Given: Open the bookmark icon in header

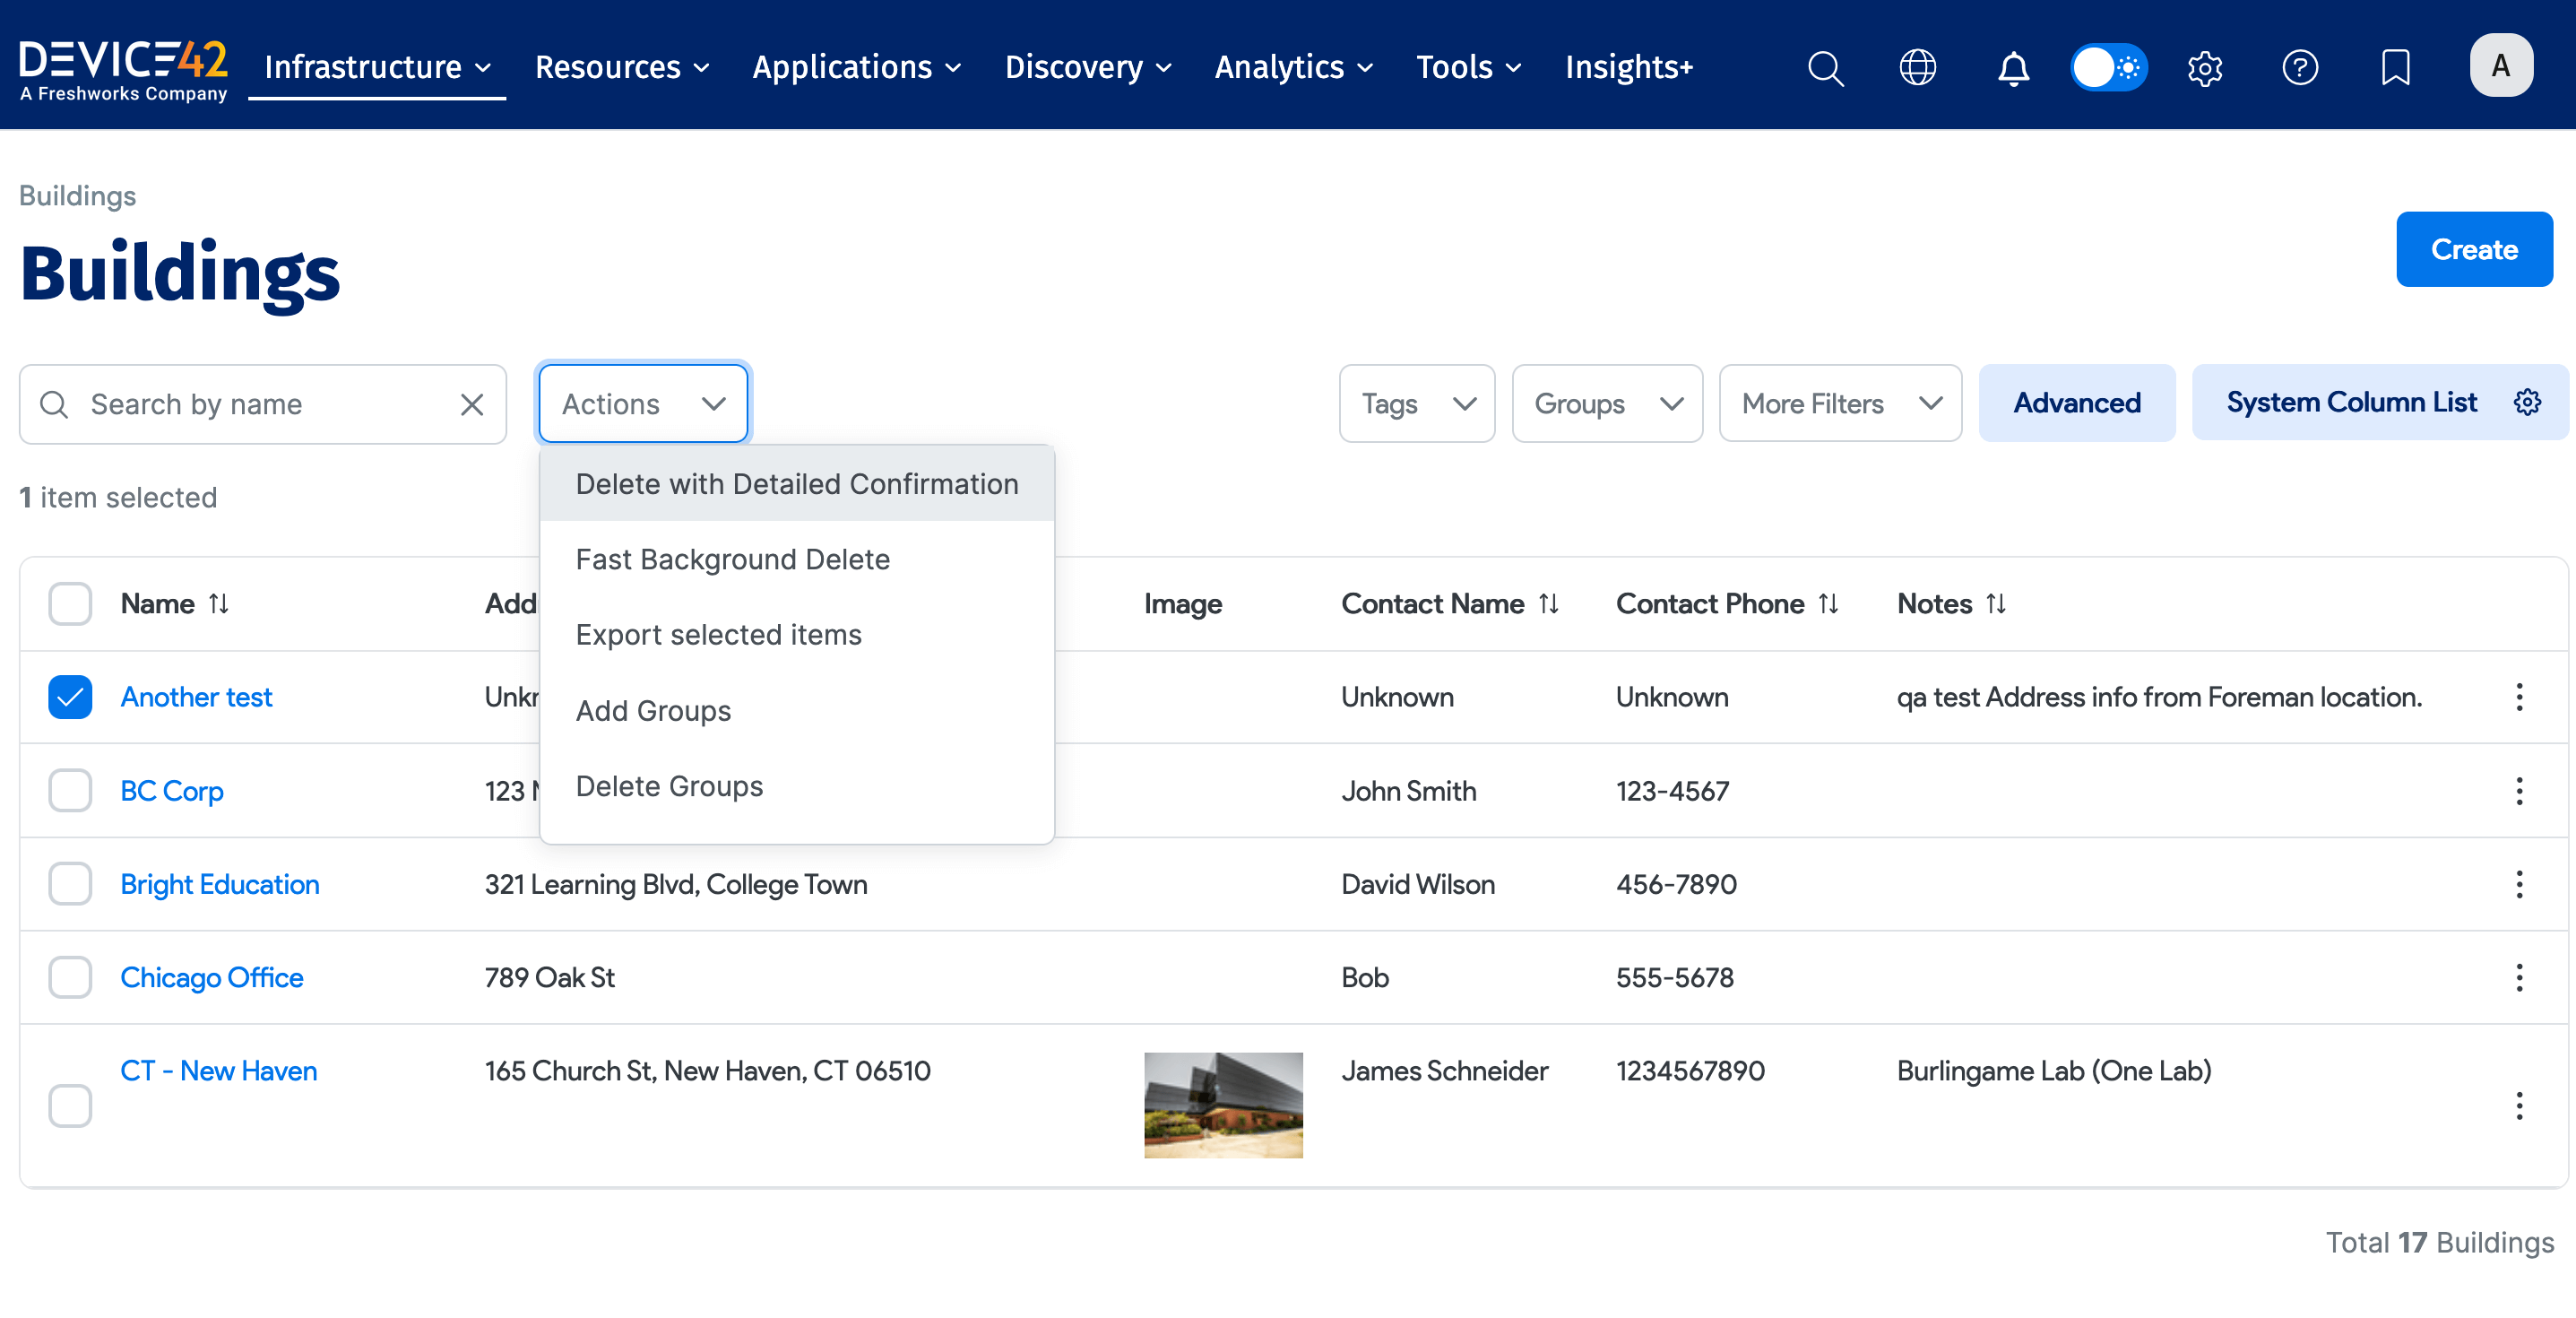Looking at the screenshot, I should 2395,68.
